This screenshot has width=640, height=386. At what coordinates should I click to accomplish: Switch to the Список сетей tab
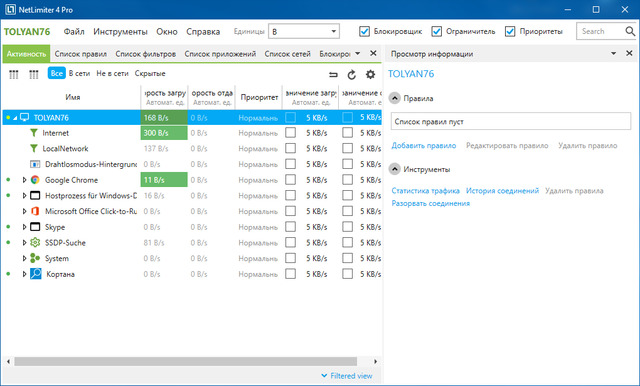coord(287,54)
